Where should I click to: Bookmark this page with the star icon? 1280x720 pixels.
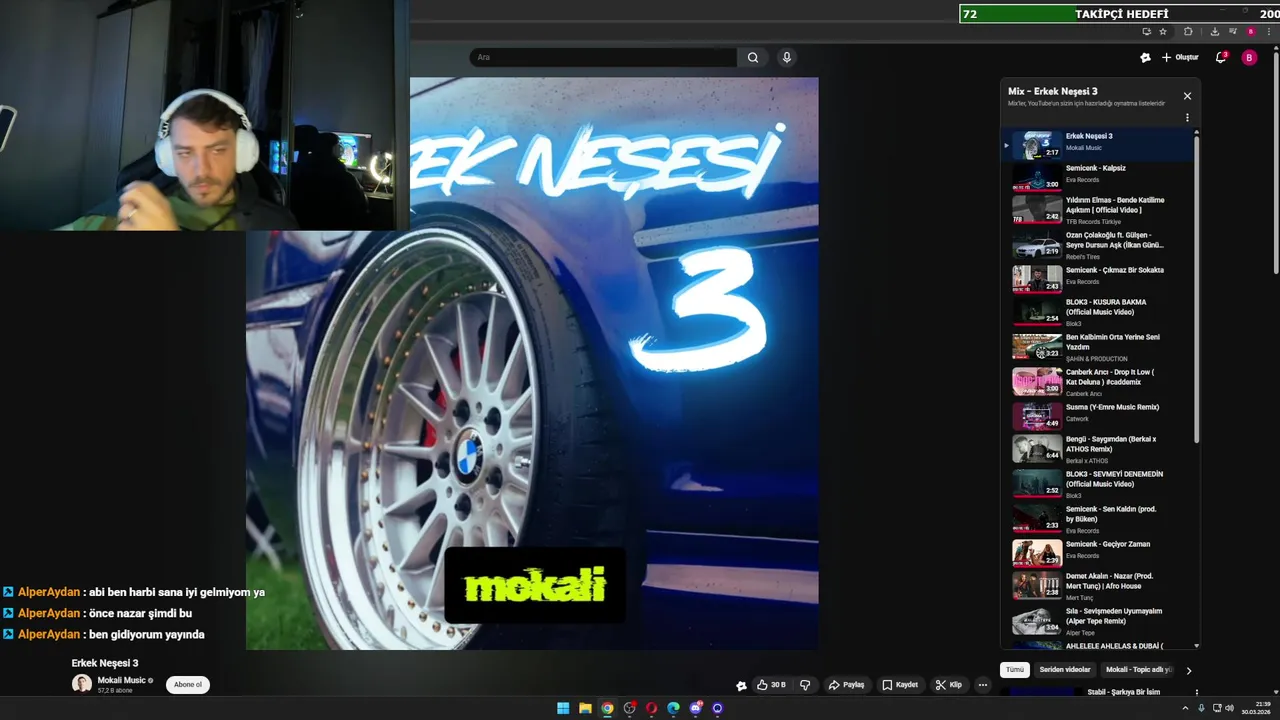pos(1163,31)
